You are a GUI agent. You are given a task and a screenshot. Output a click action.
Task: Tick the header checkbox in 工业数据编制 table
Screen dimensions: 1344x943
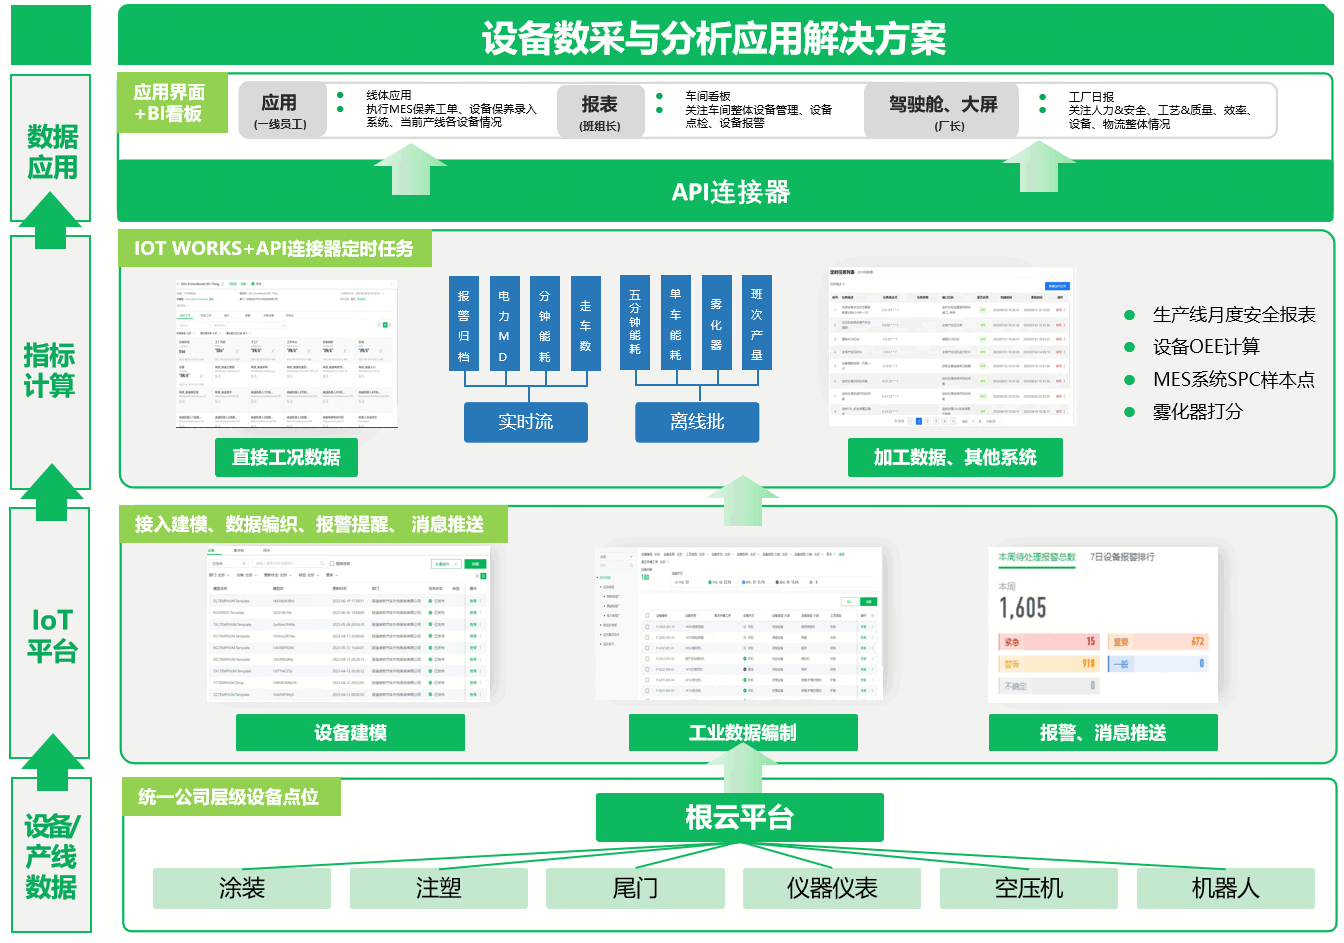click(647, 616)
